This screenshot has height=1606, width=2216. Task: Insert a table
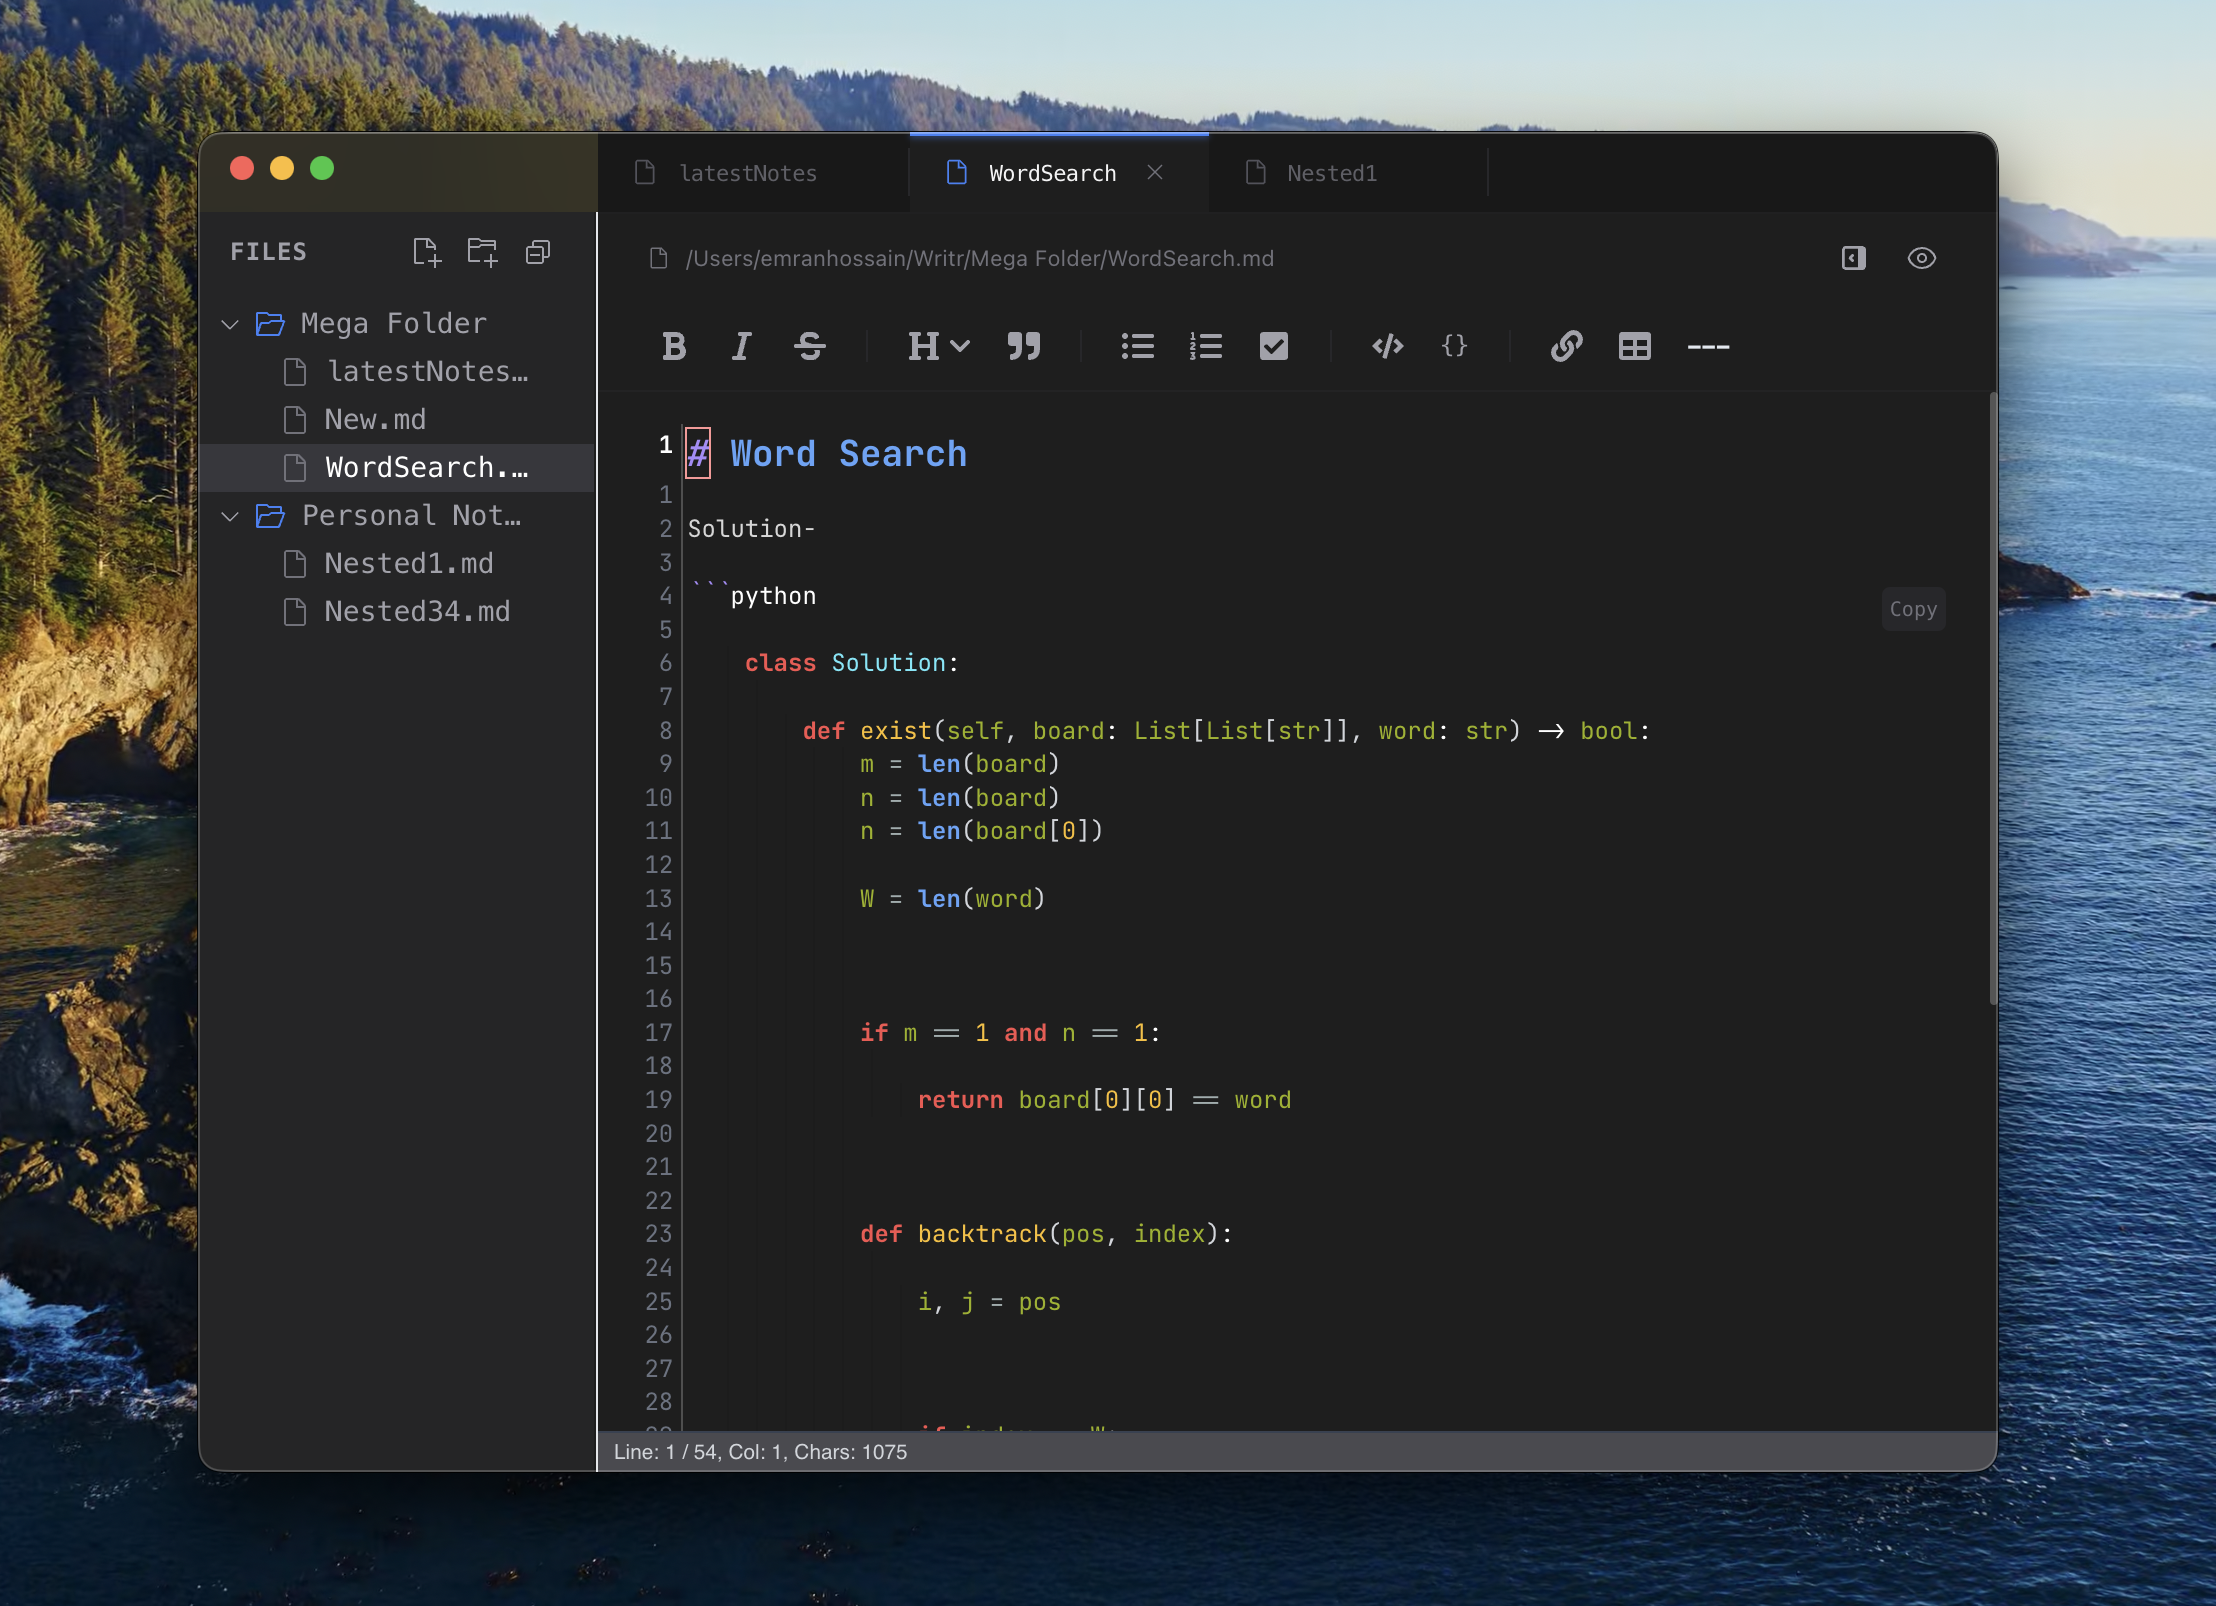1634,346
